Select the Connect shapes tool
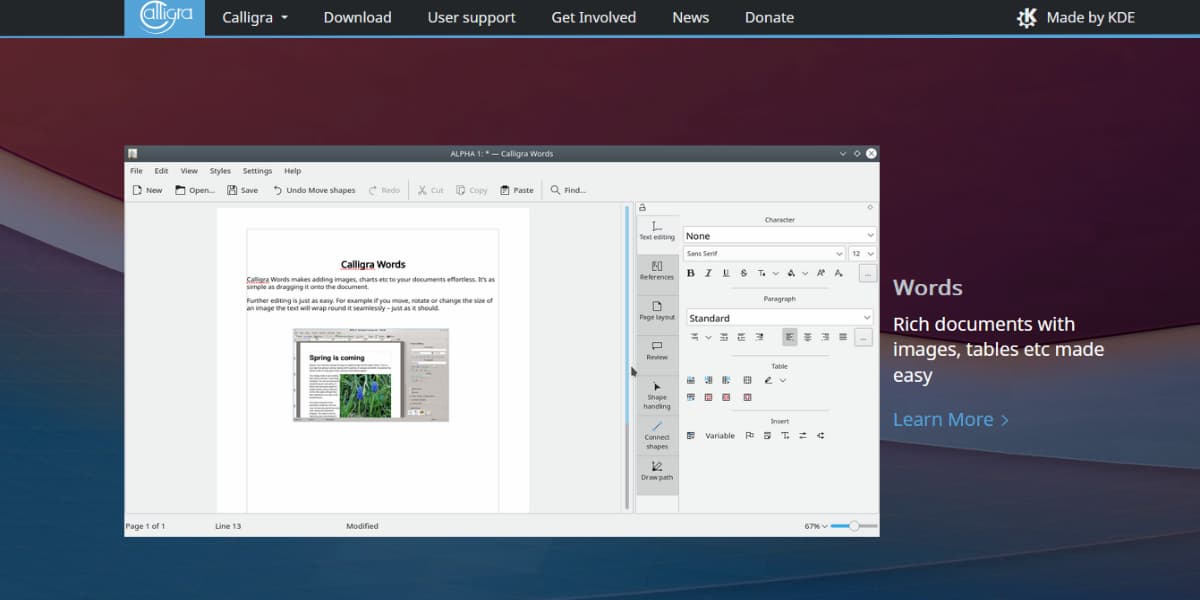Image resolution: width=1200 pixels, height=600 pixels. point(657,435)
